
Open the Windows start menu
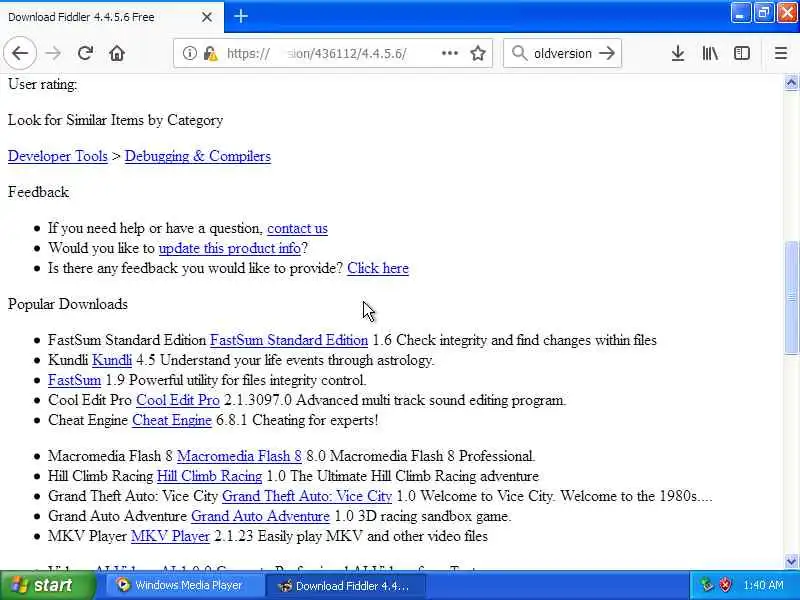click(47, 585)
